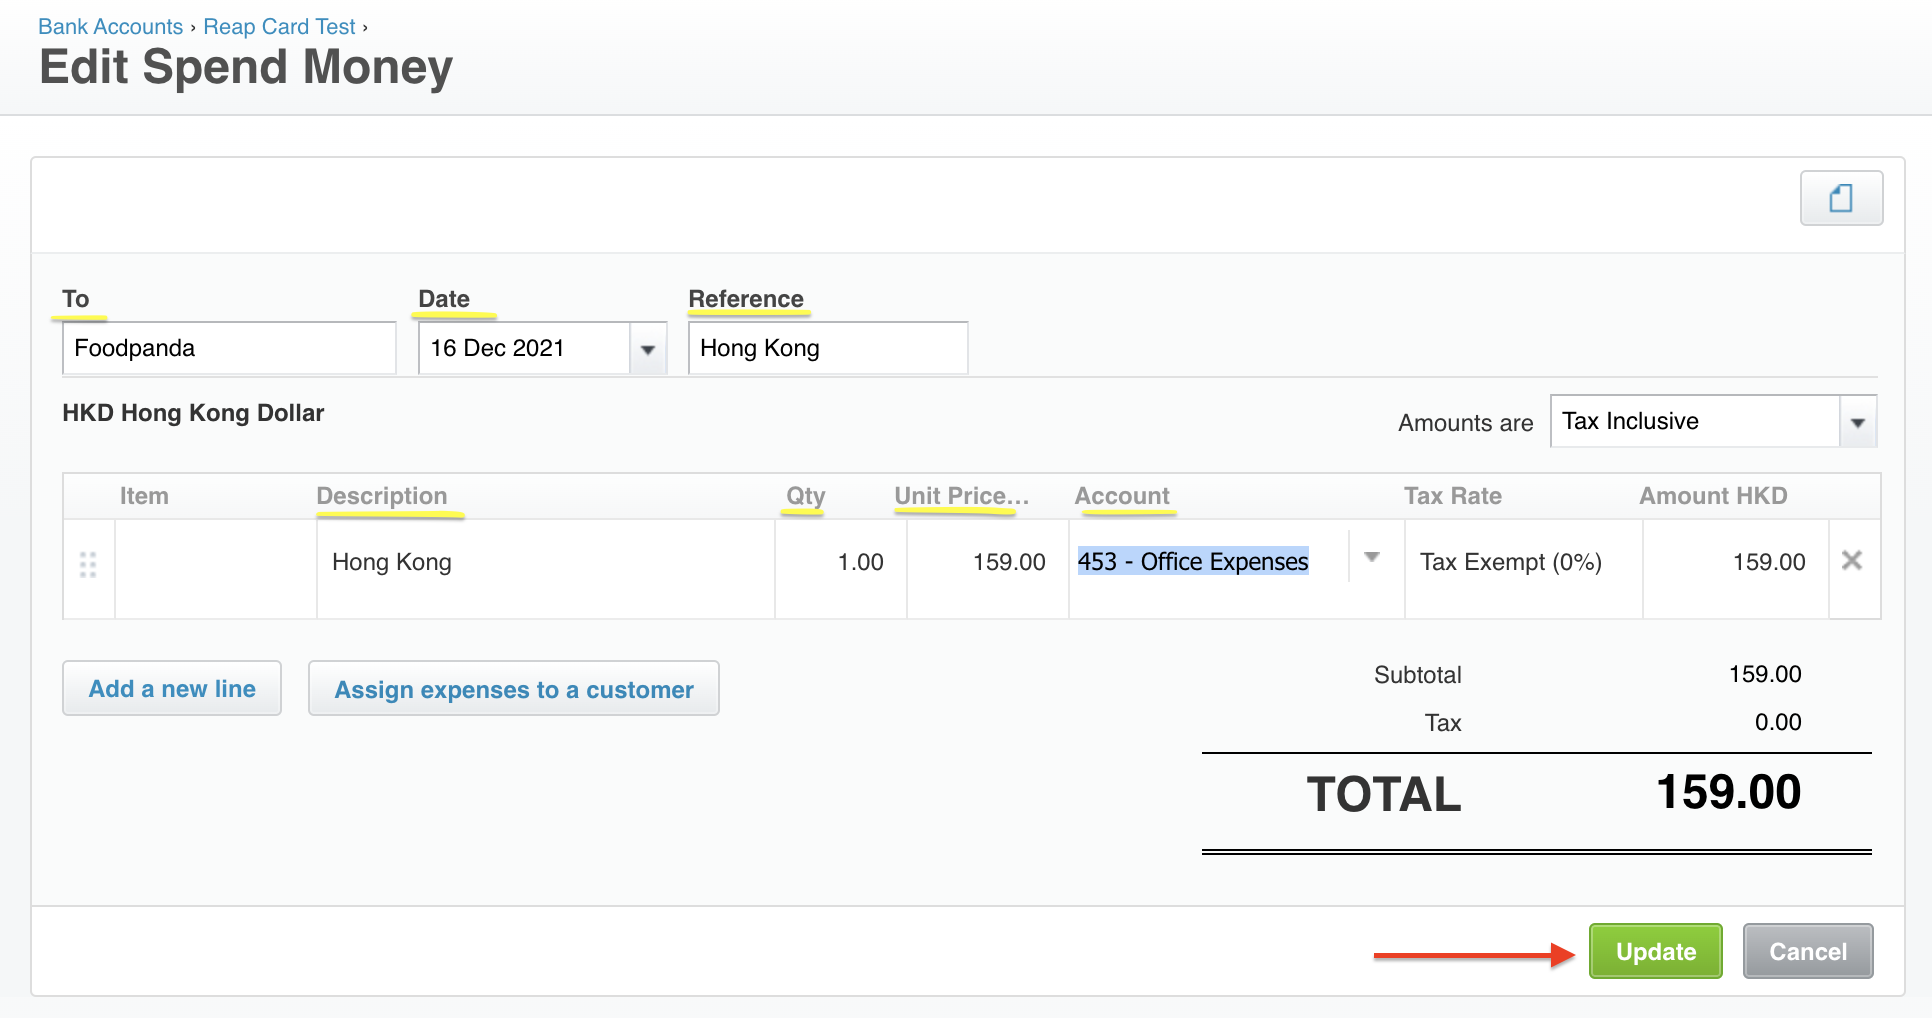The width and height of the screenshot is (1932, 1018).
Task: Select the Unit Price cell 159.00
Action: [988, 563]
